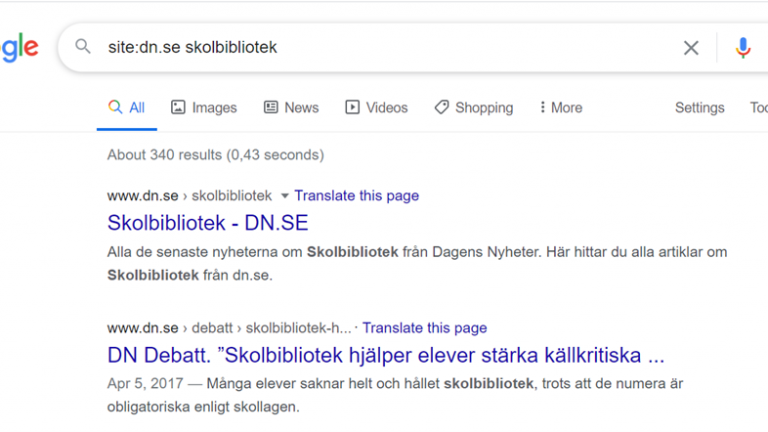Screen dimensions: 768x432
Task: Translate the DN Debatt result page
Action: (425, 328)
